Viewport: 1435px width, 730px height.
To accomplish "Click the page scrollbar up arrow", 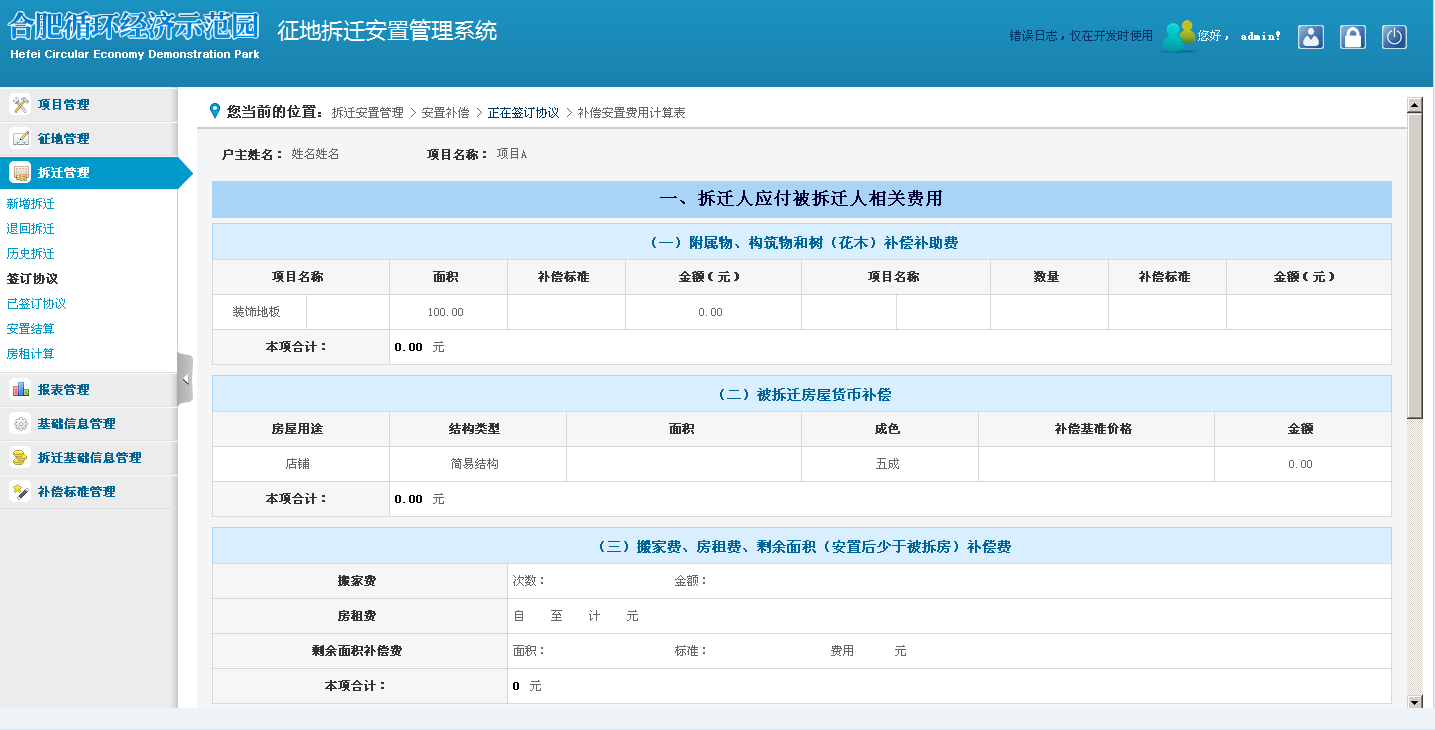I will click(1414, 104).
